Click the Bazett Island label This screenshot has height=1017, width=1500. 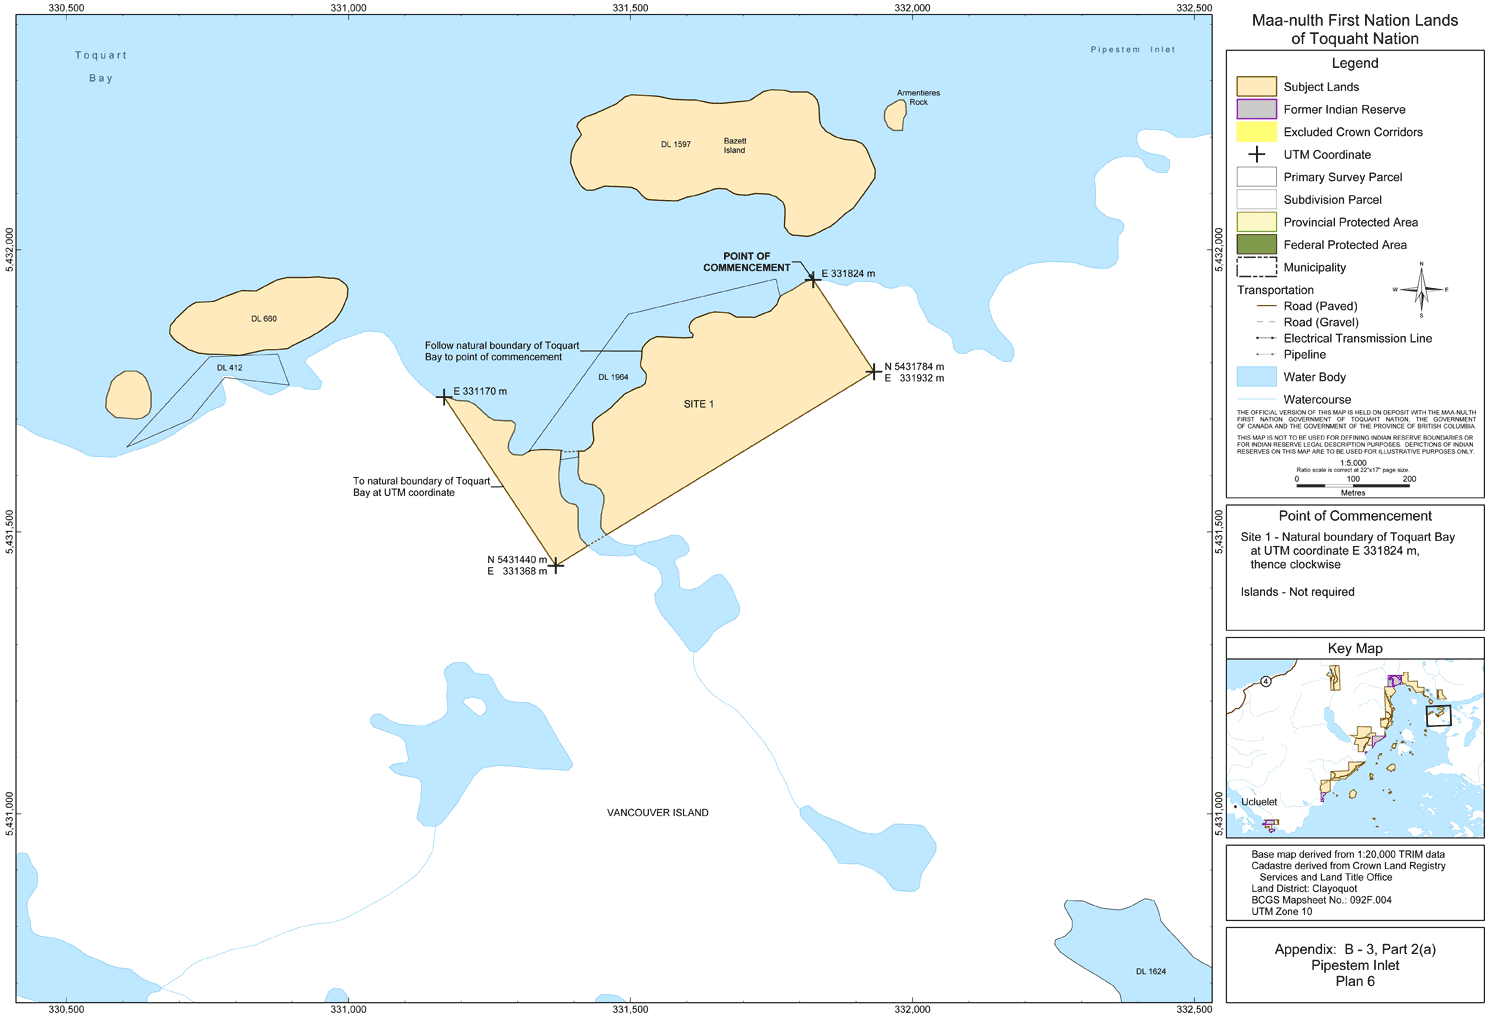[735, 146]
